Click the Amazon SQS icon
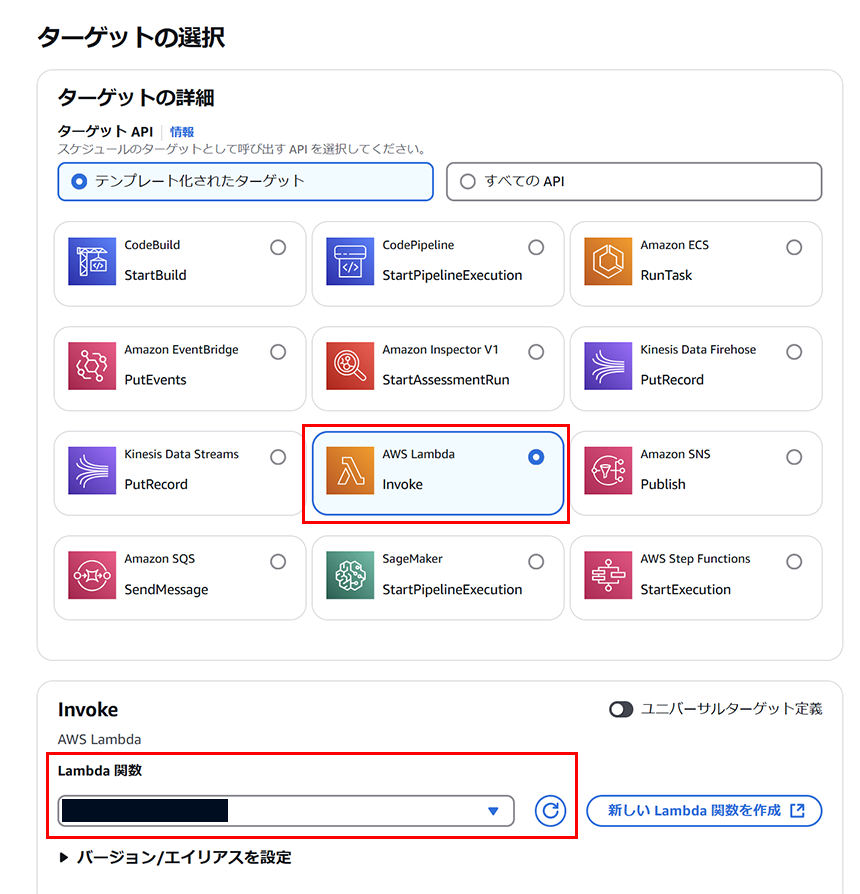The image size is (860, 894). pyautogui.click(x=92, y=575)
